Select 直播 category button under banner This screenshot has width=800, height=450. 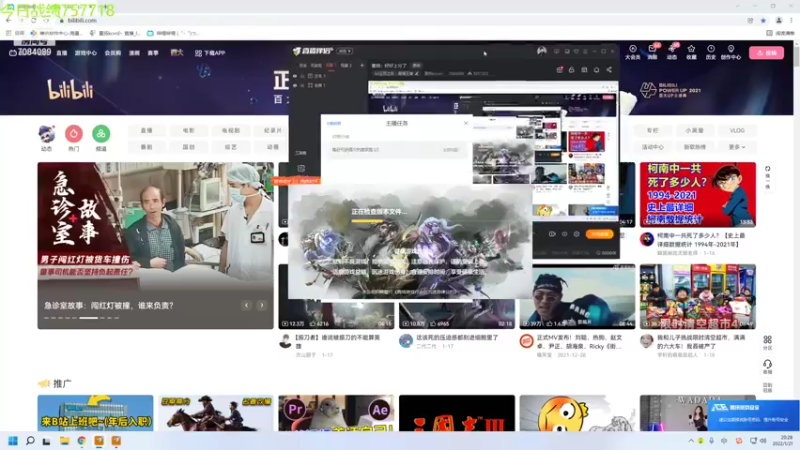click(x=147, y=131)
